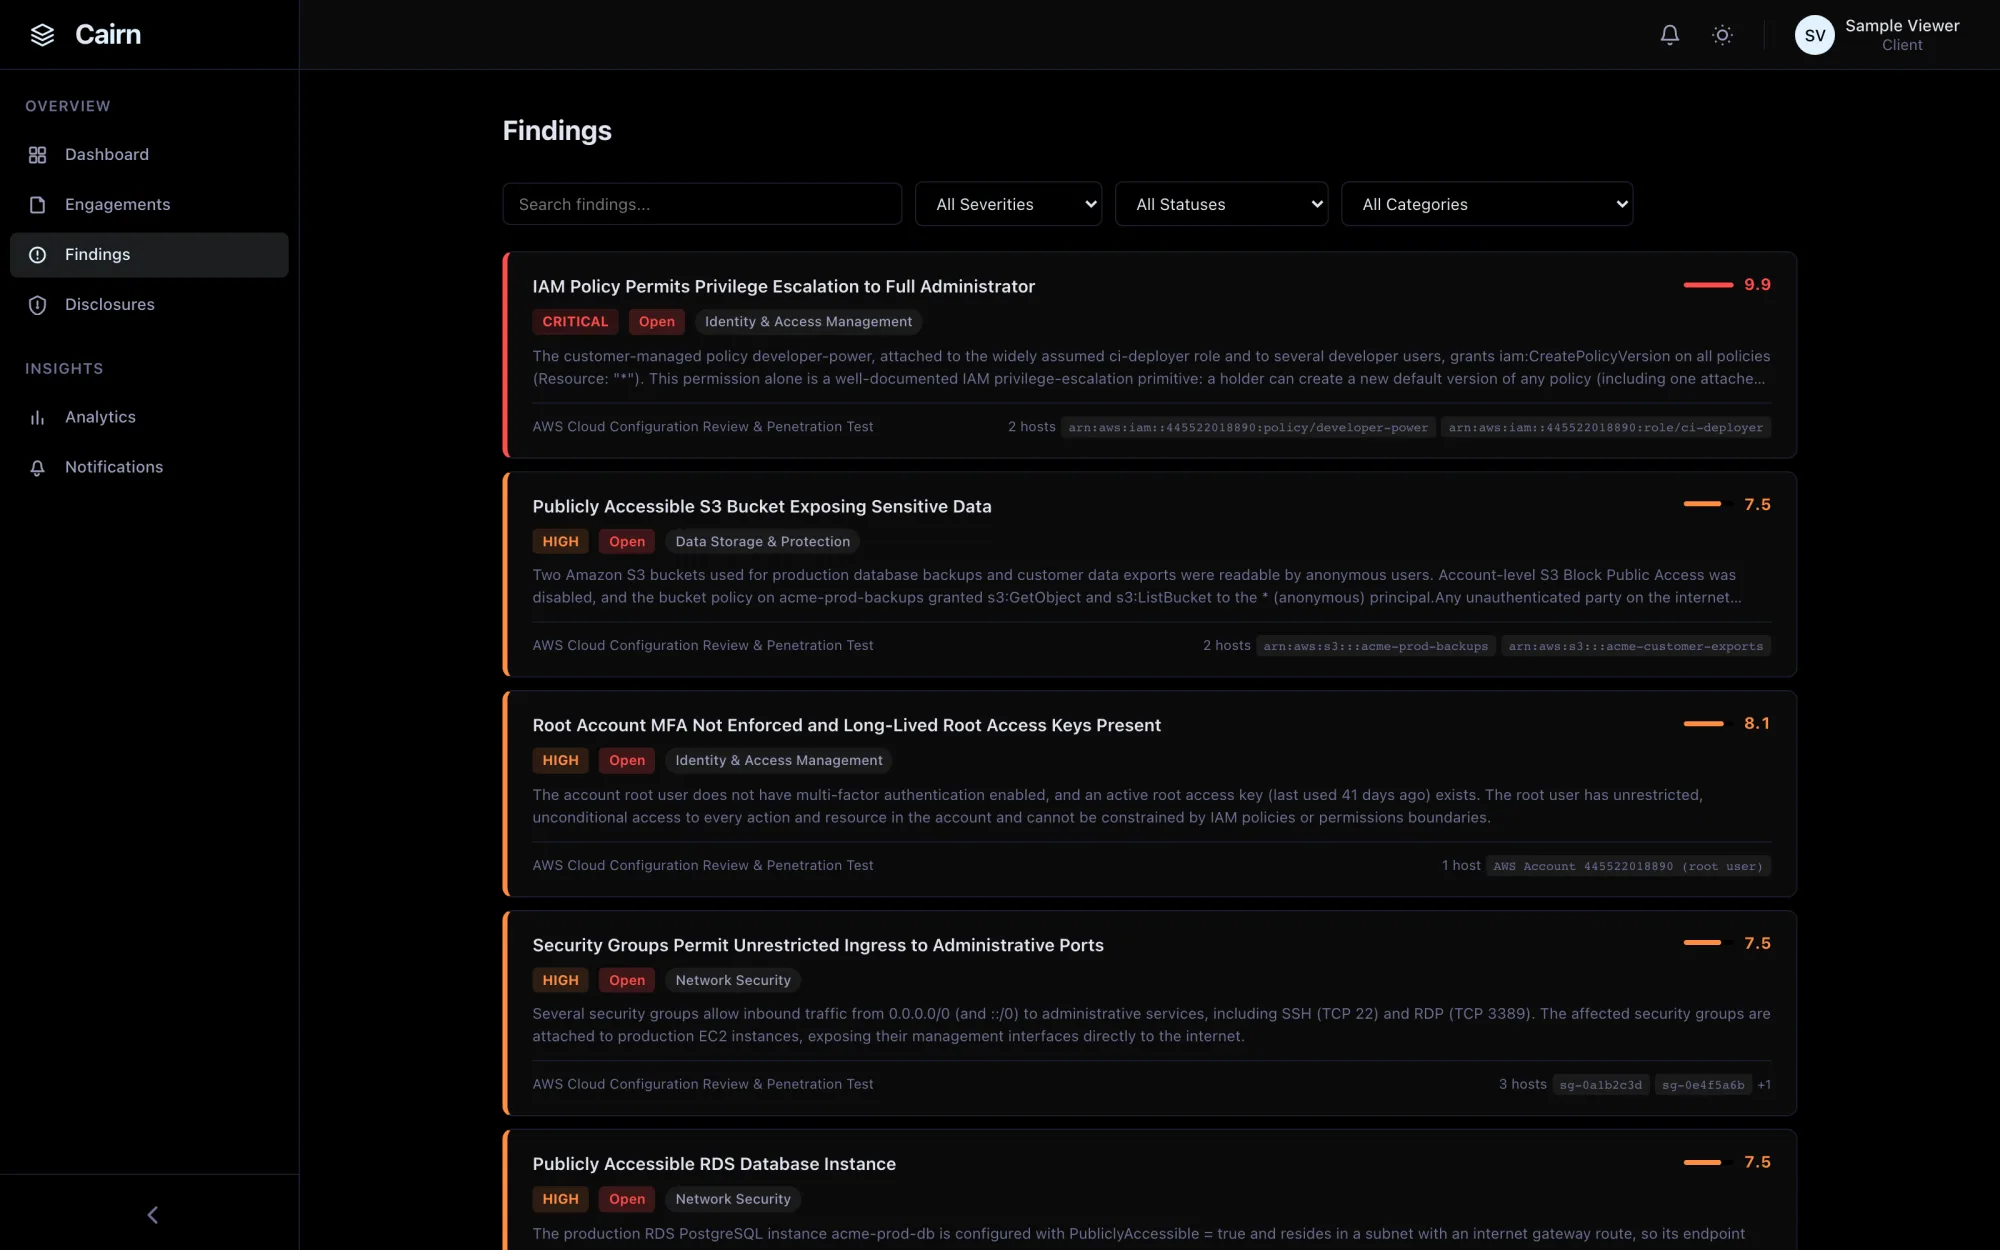Click the HIGH badge on S3 Bucket finding
This screenshot has height=1250, width=2000.
(x=560, y=542)
